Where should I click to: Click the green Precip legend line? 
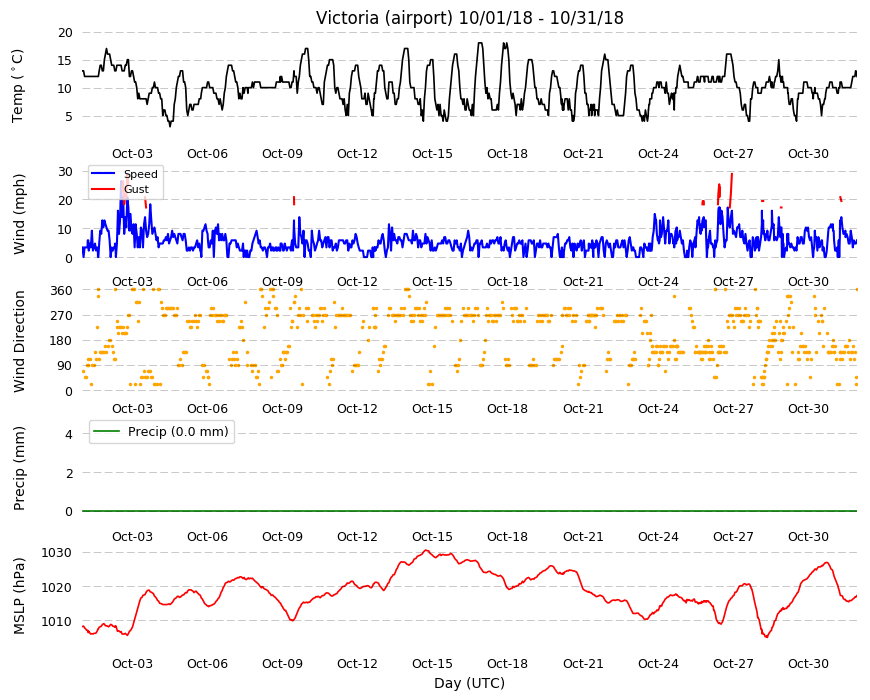107,432
